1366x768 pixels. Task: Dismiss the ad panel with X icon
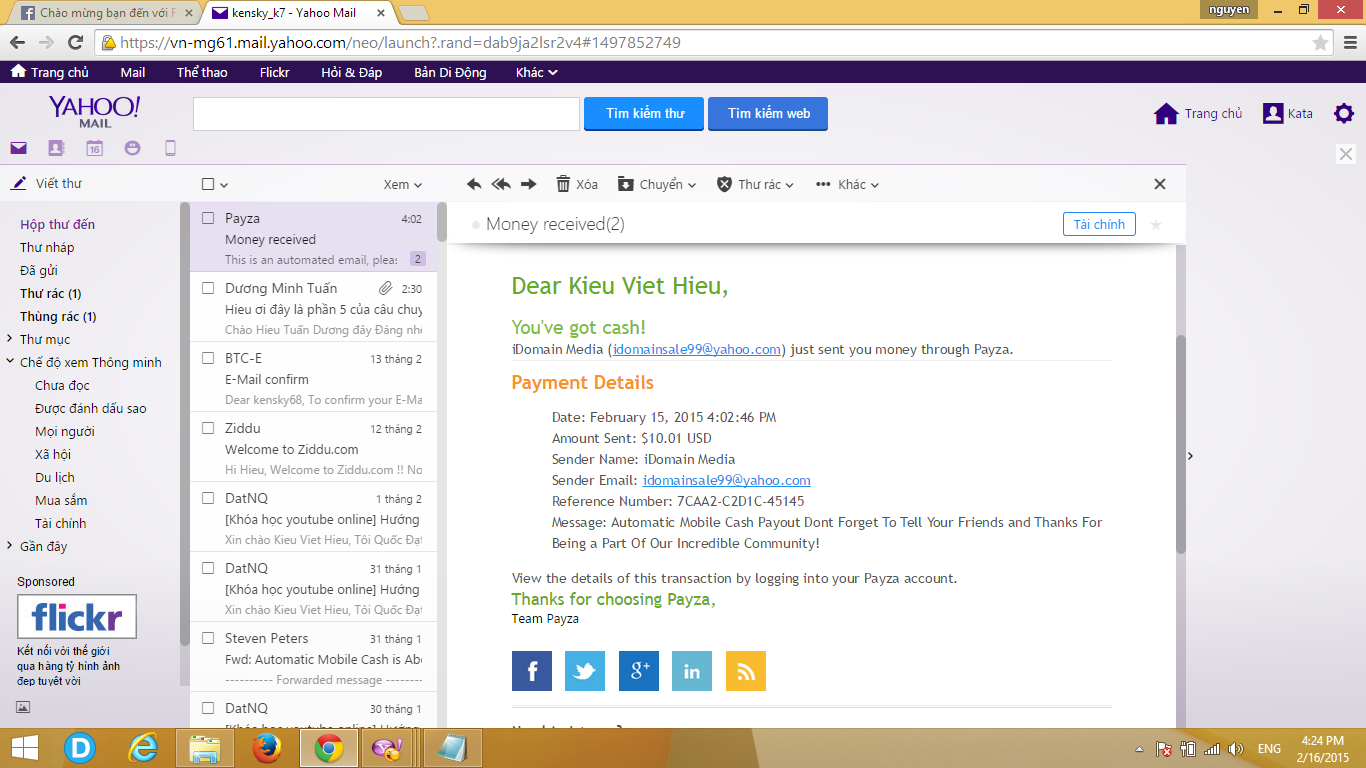click(1346, 154)
